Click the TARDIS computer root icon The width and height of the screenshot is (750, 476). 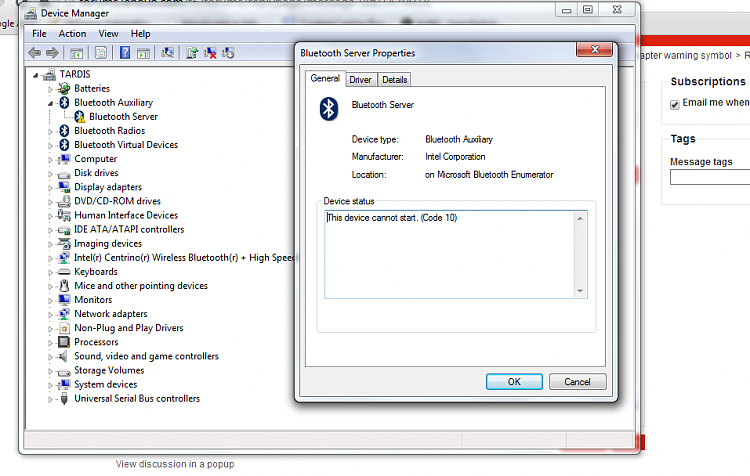pos(49,75)
